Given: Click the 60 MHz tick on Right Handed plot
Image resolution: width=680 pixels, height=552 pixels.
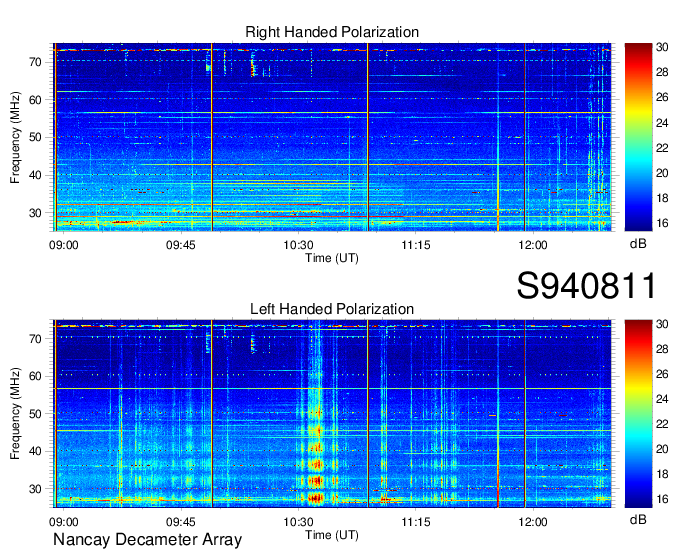Looking at the screenshot, I should tap(36, 100).
